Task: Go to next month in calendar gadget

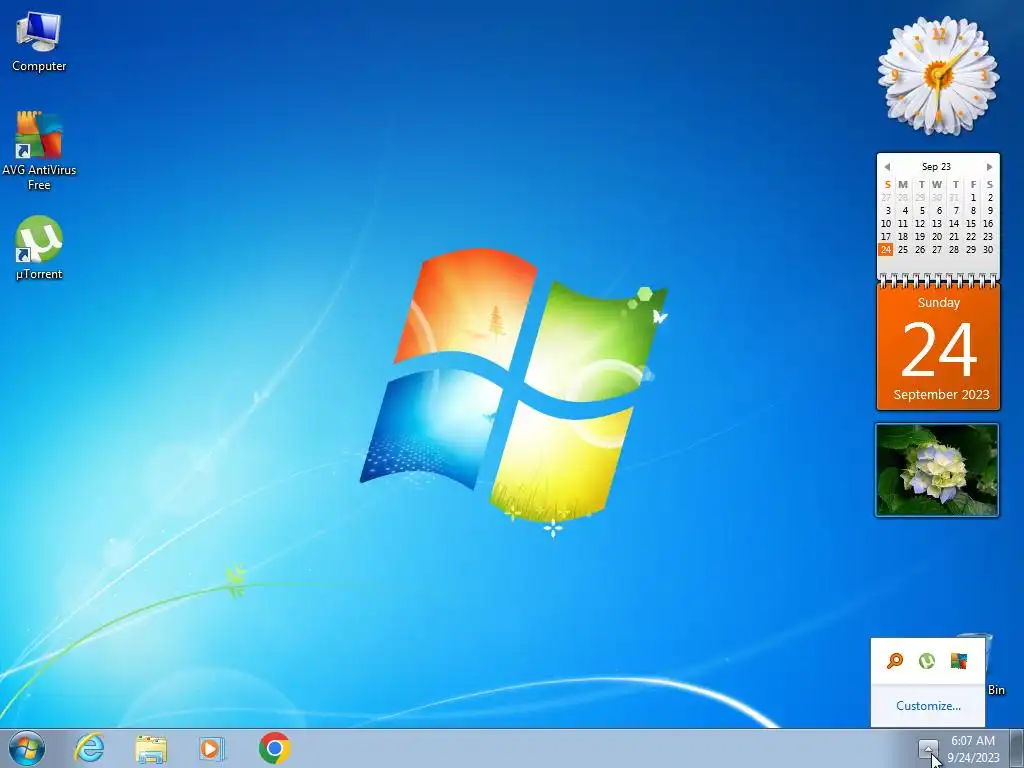Action: point(989,167)
